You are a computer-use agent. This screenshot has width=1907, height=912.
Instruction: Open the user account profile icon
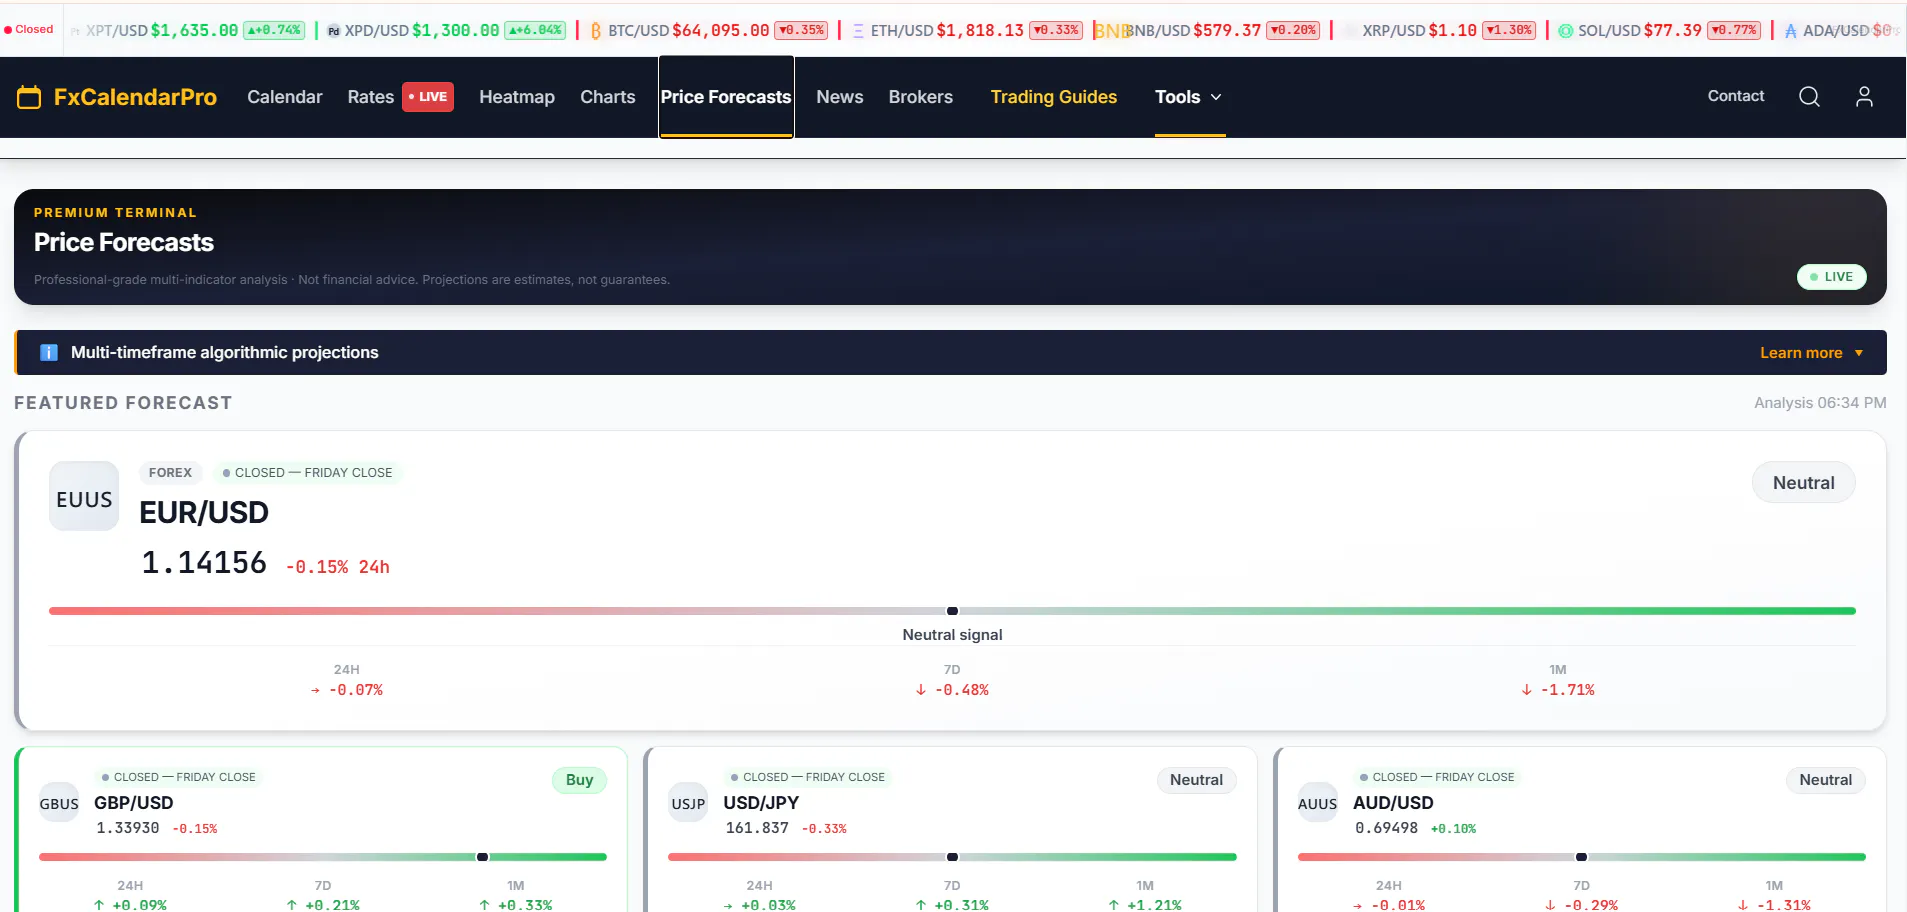(x=1864, y=96)
